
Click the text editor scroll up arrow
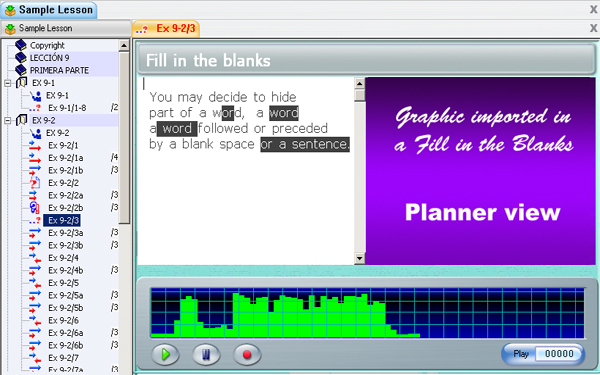[359, 83]
